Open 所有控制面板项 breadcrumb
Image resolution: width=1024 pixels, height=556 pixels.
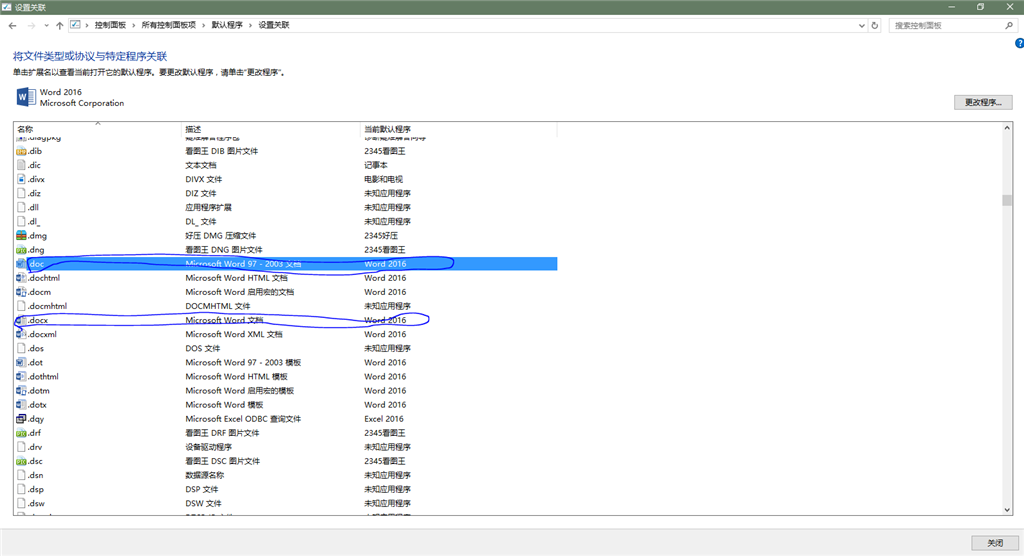[x=168, y=25]
